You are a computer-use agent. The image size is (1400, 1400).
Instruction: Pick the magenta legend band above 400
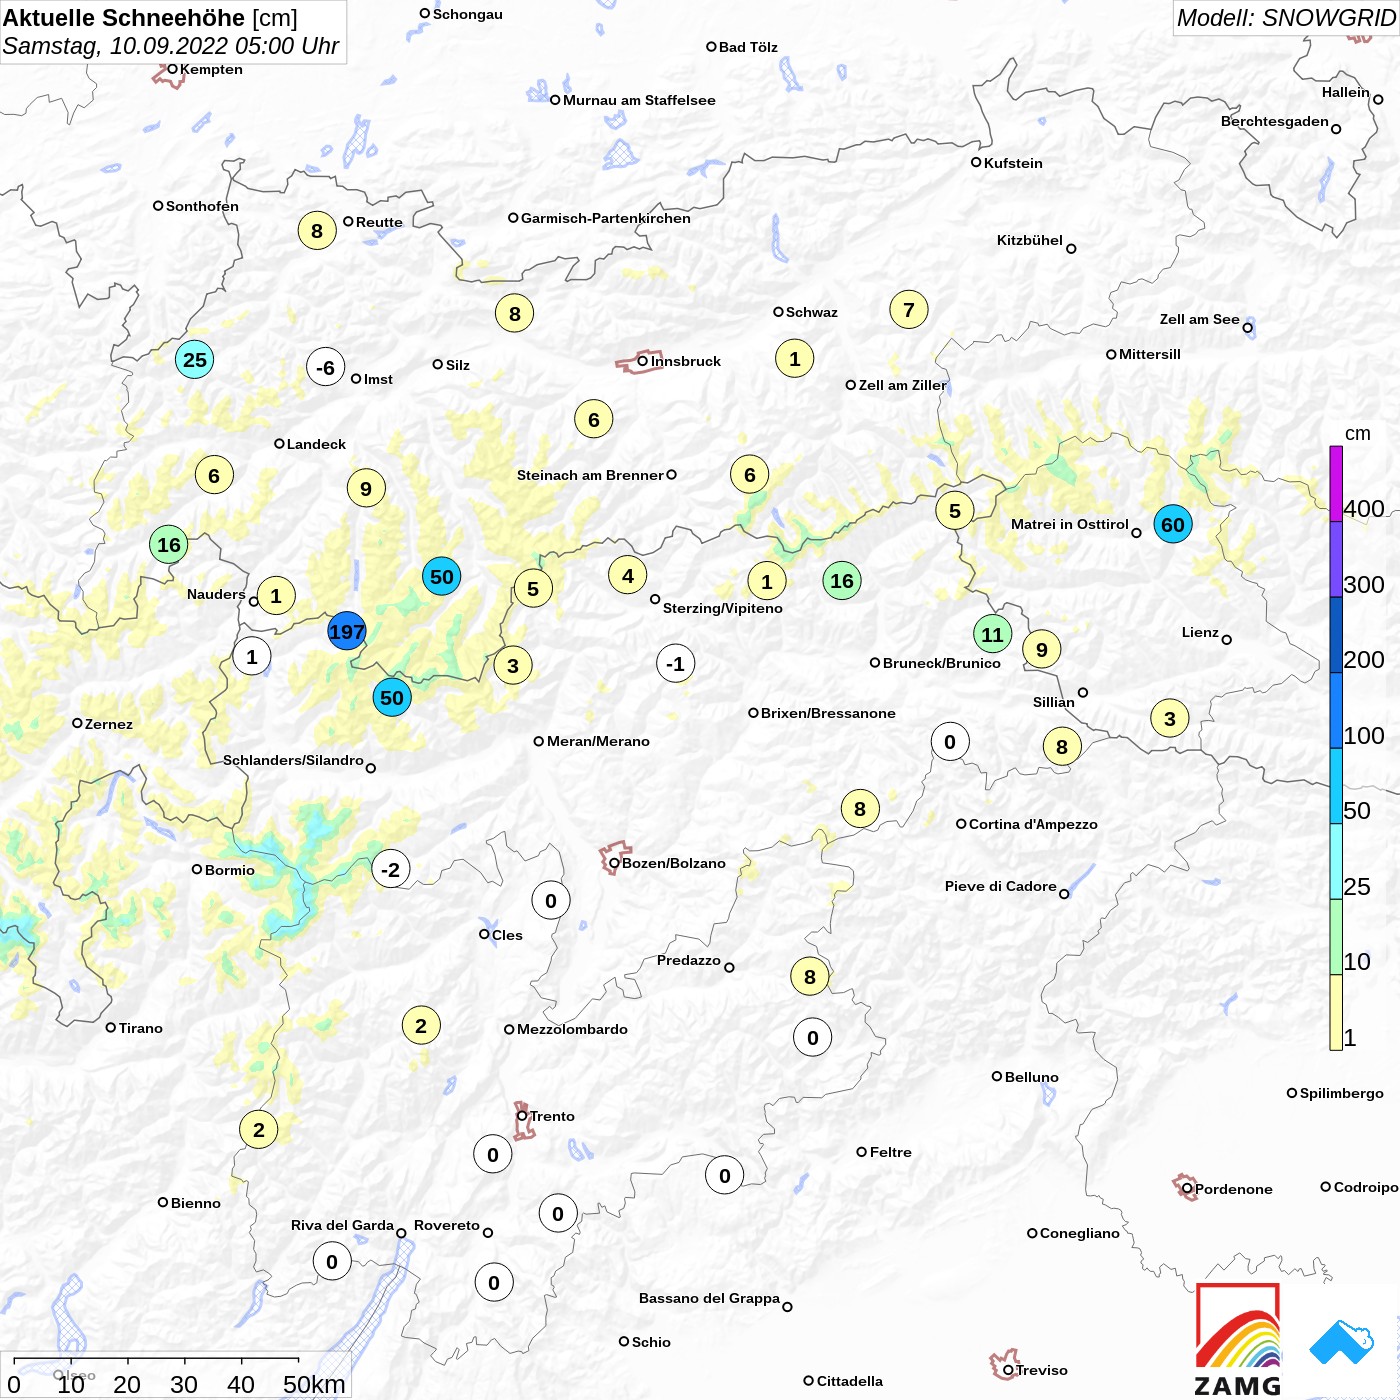click(x=1336, y=483)
